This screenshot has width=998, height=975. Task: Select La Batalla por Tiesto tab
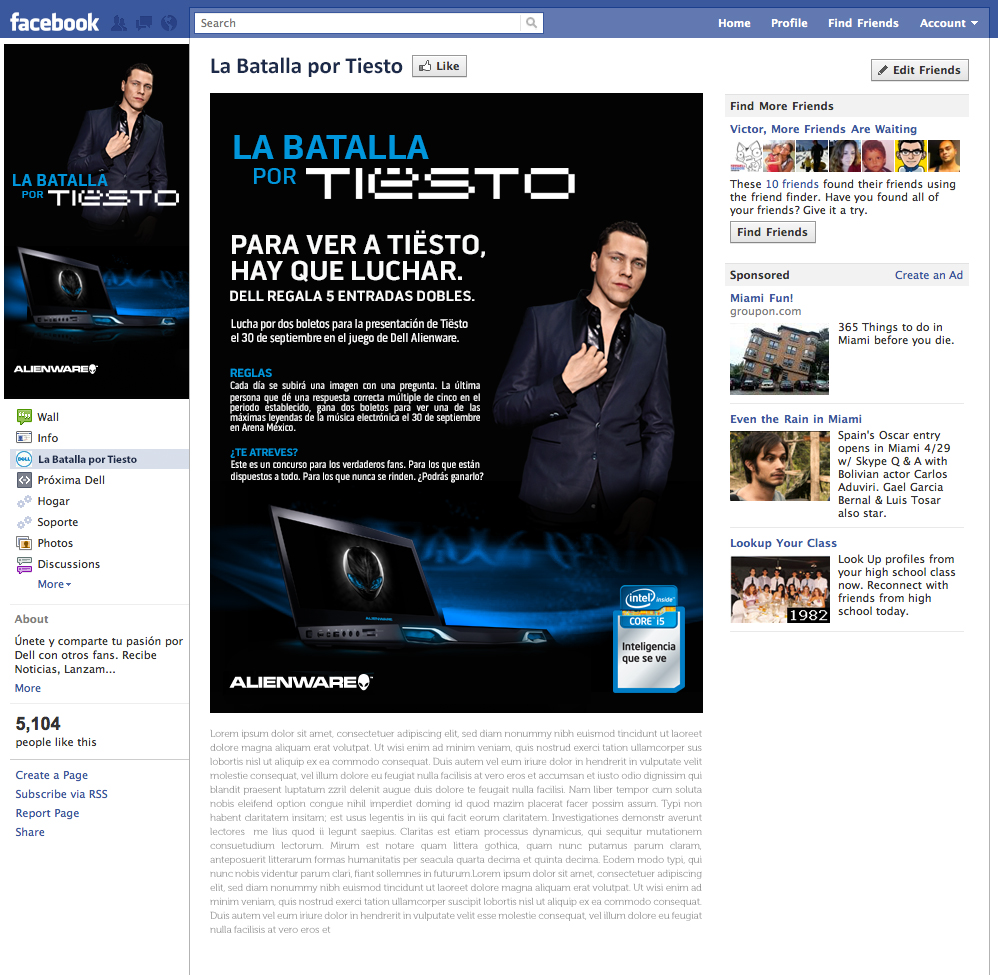100,459
